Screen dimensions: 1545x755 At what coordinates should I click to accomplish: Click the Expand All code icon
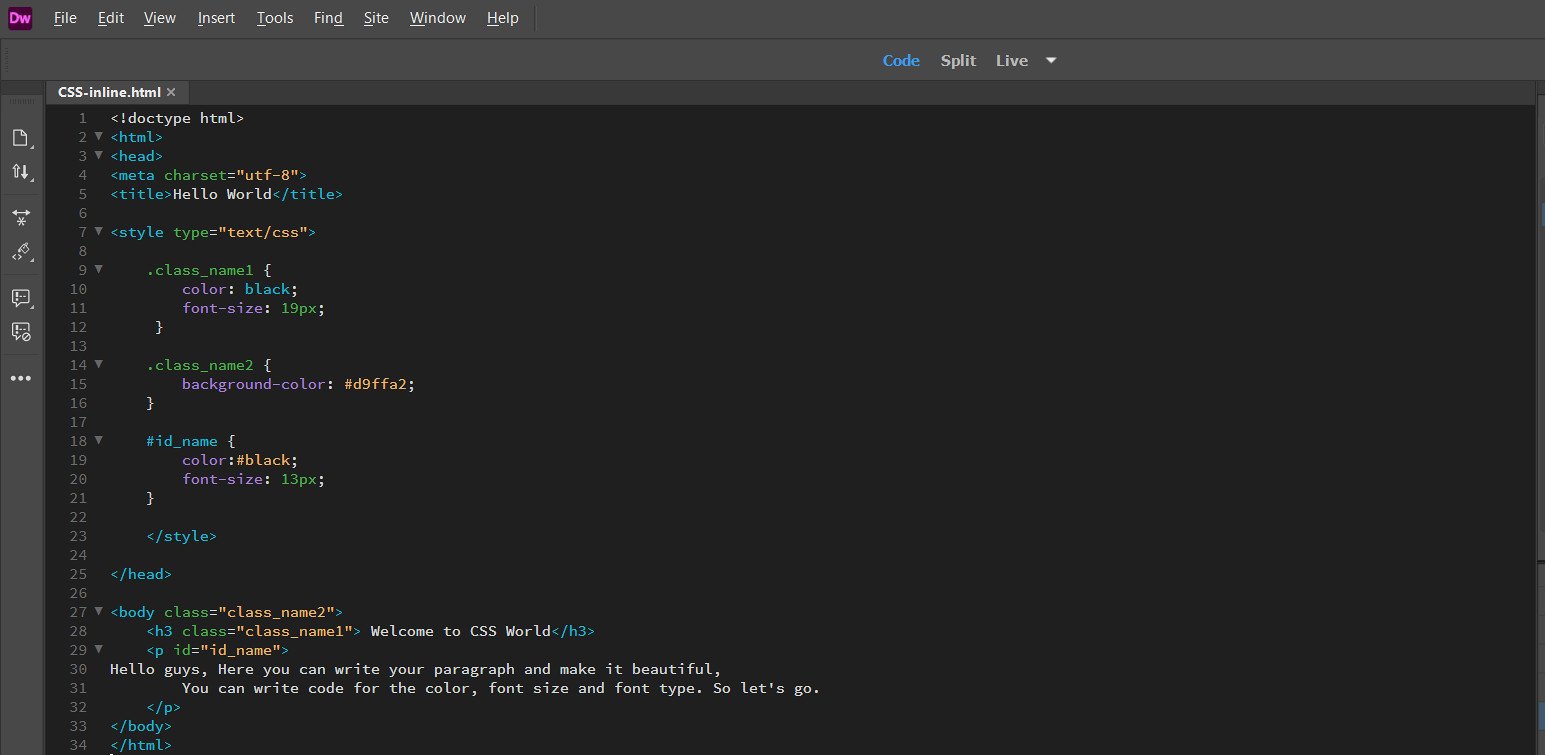pos(21,217)
